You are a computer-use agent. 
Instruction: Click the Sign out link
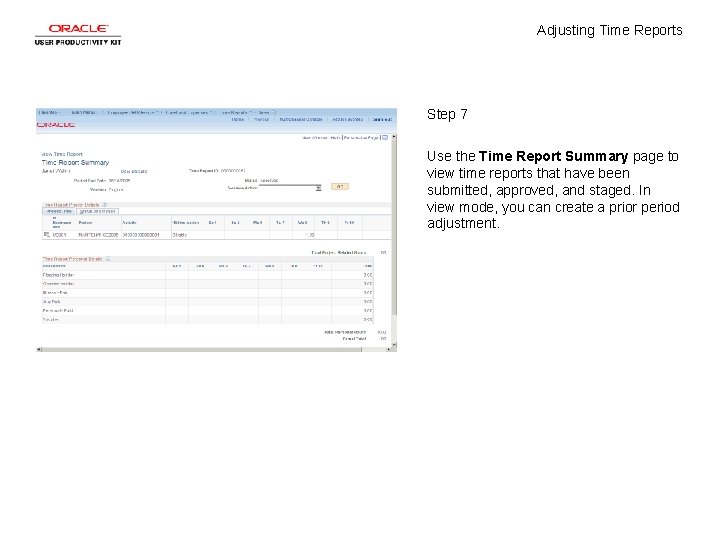[382, 119]
